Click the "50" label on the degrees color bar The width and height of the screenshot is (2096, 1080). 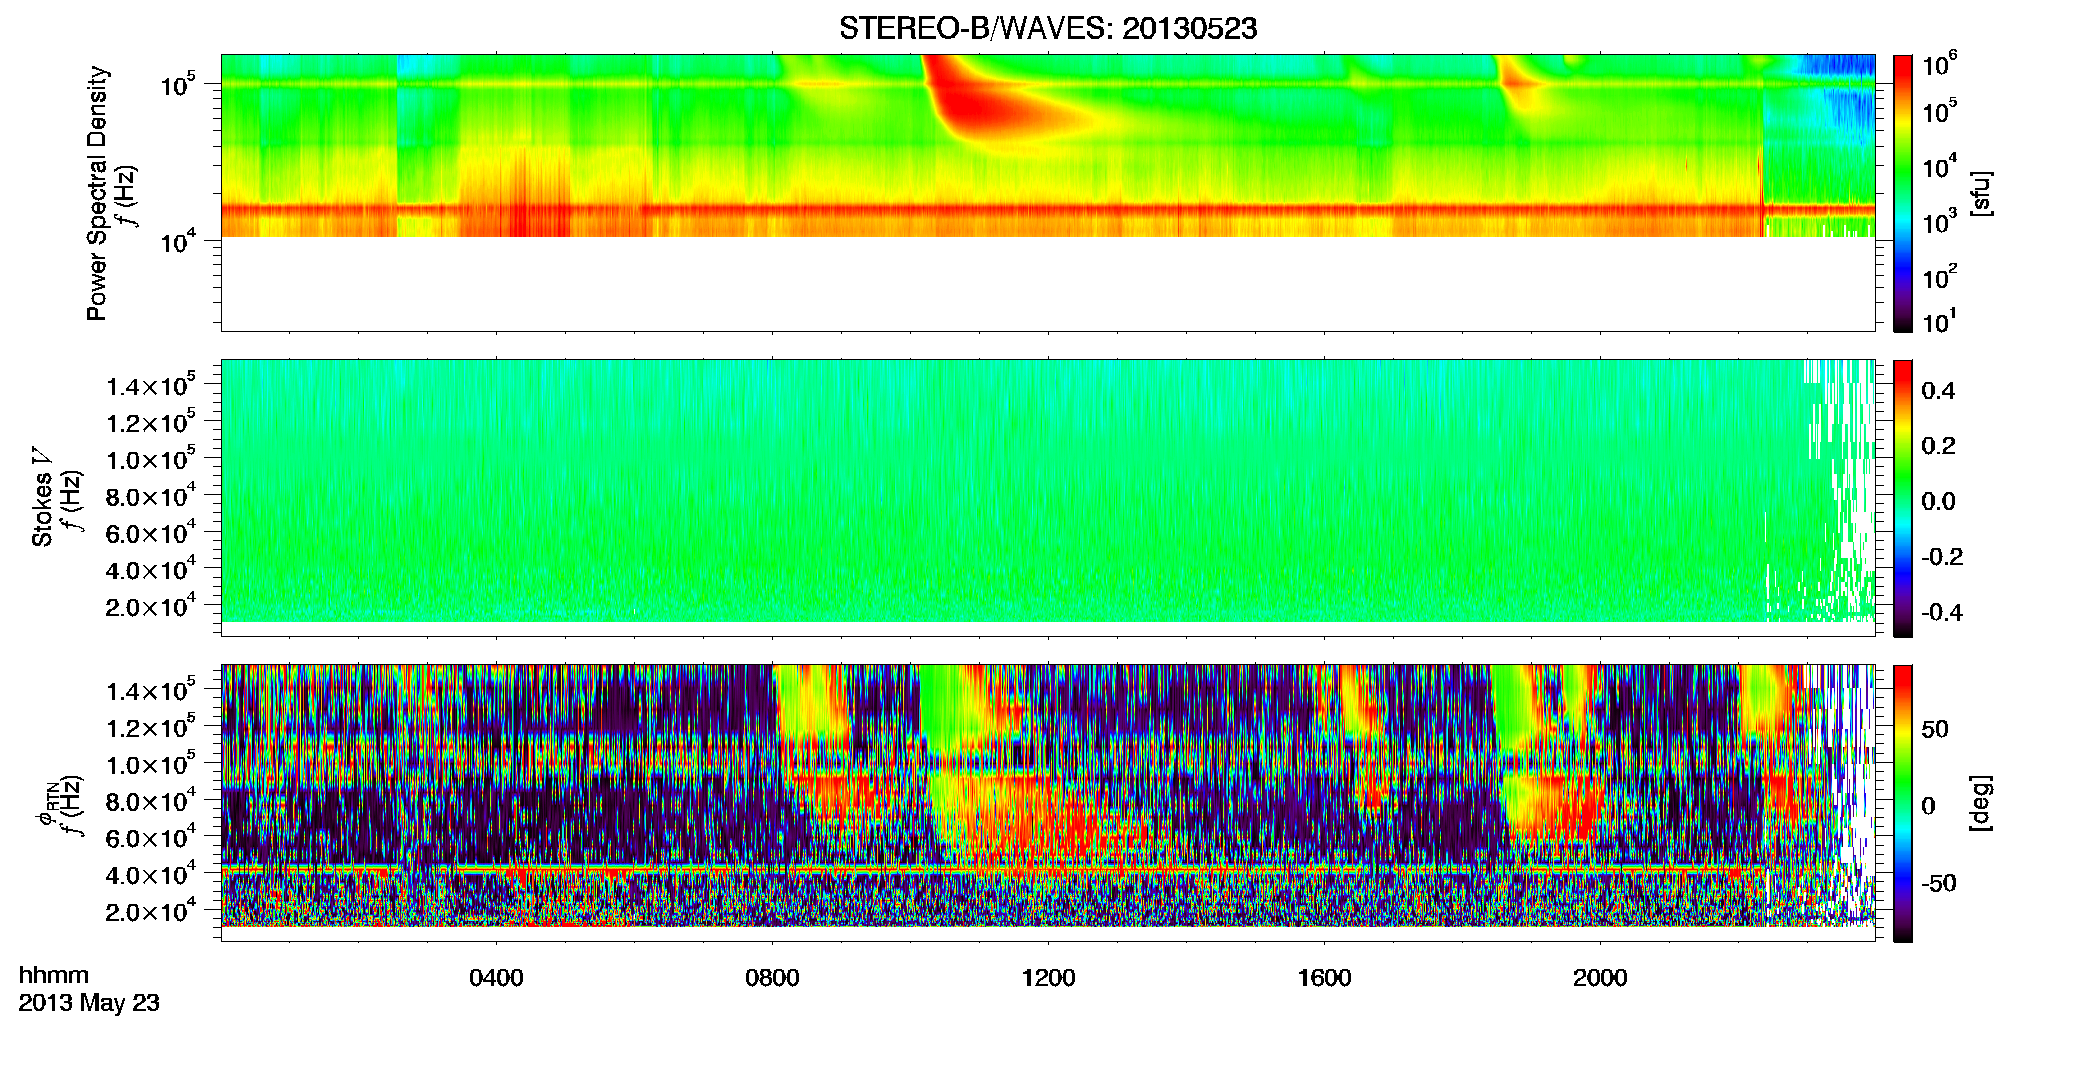click(x=1935, y=729)
